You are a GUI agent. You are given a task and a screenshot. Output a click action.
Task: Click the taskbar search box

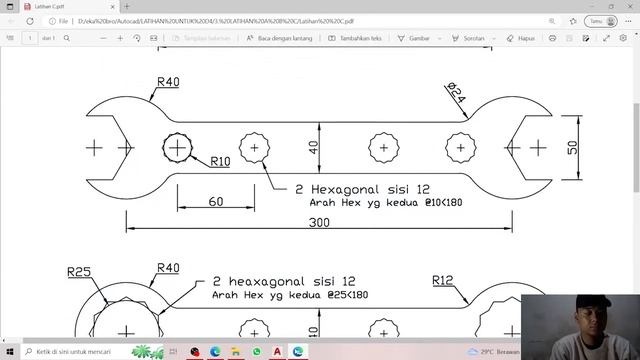pos(92,351)
